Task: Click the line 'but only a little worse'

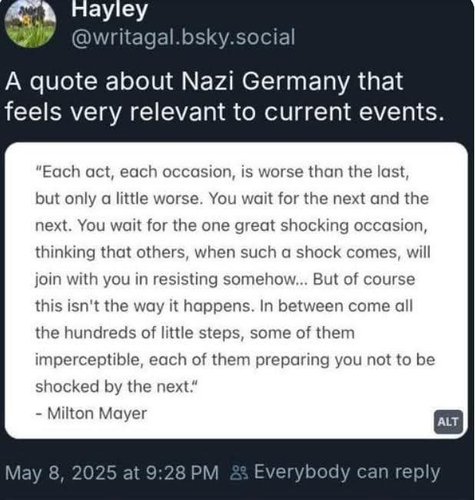Action: (232, 199)
